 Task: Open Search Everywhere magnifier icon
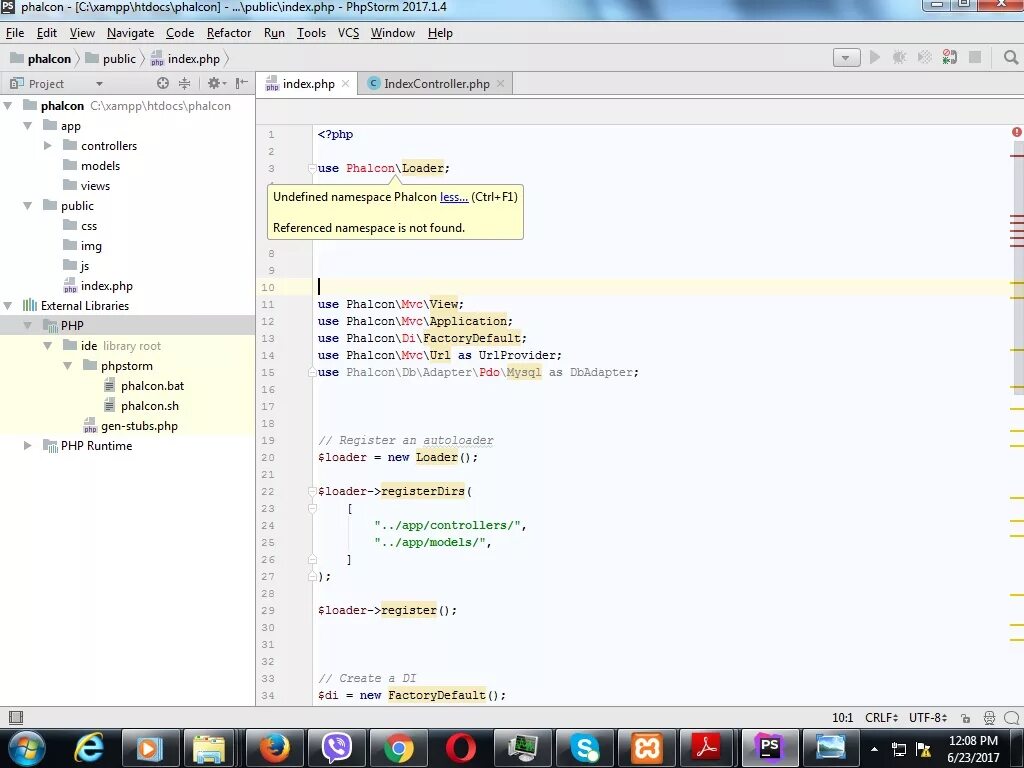click(1011, 57)
